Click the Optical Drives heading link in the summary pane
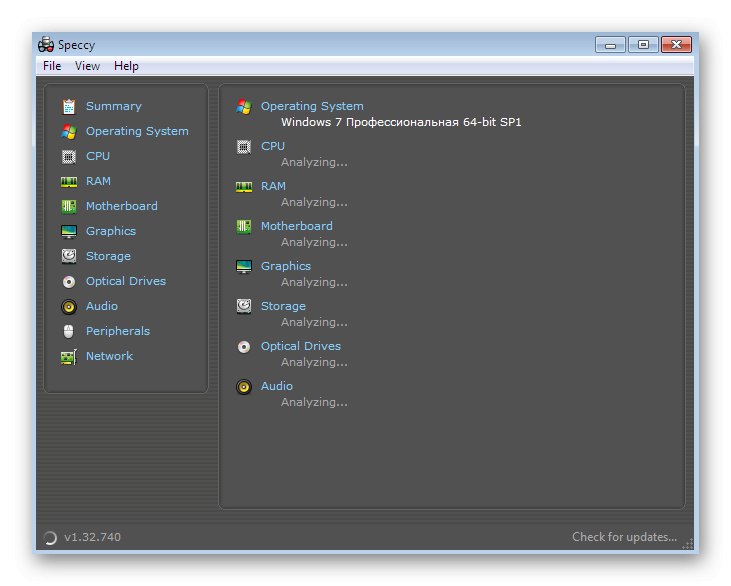 (301, 346)
